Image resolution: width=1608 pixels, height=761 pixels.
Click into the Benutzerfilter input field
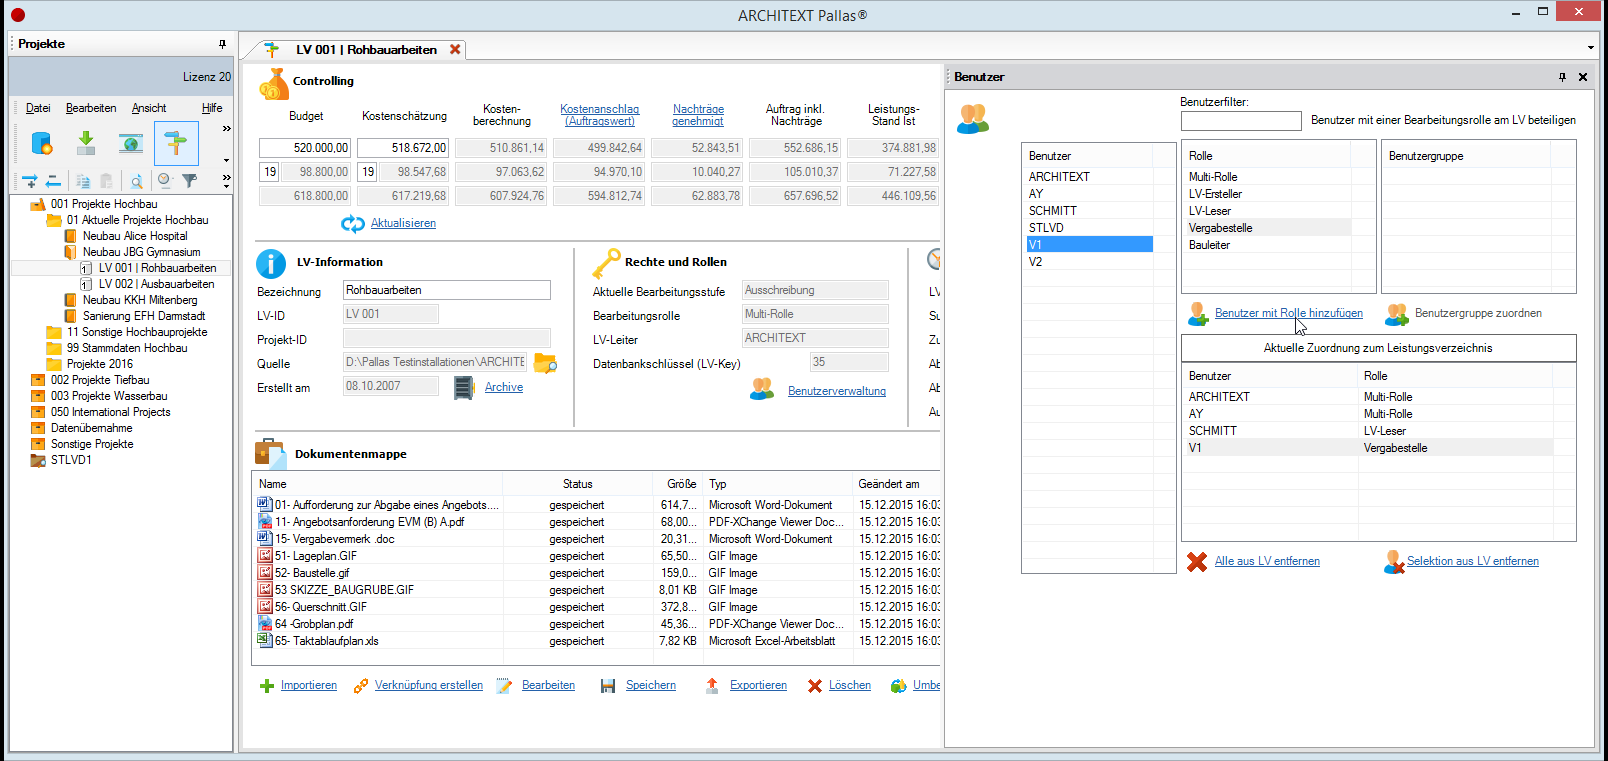pyautogui.click(x=1241, y=121)
